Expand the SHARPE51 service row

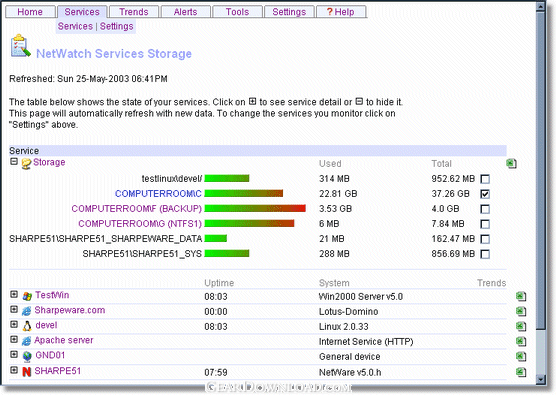(14, 370)
